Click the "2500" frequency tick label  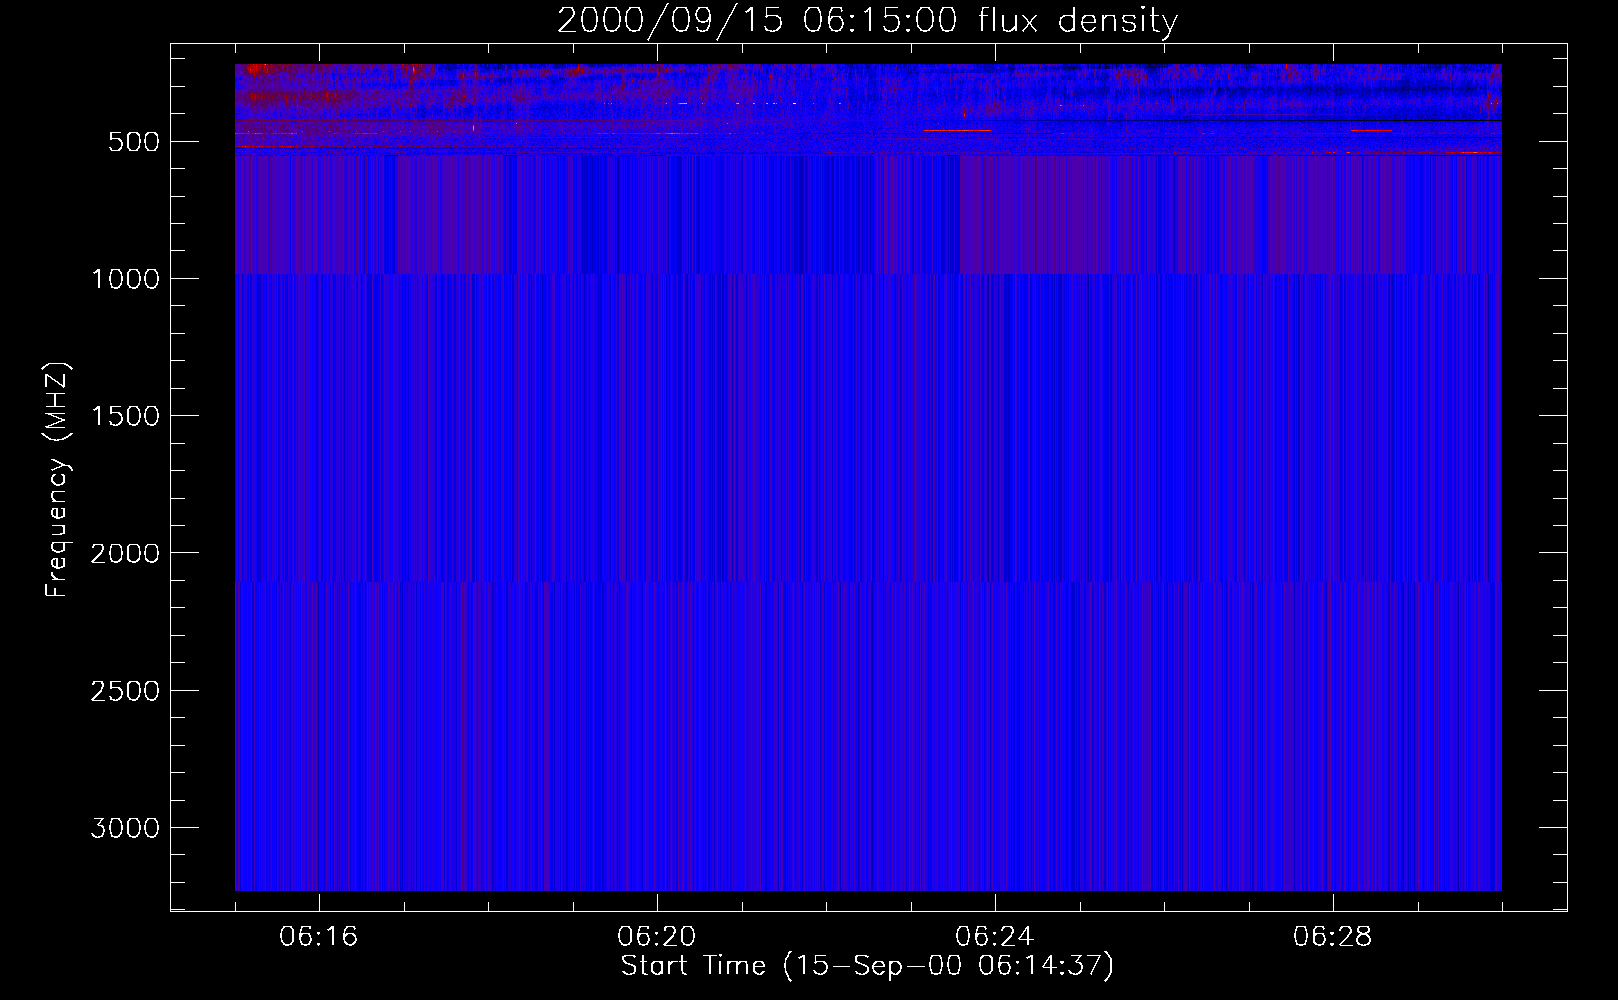tap(125, 691)
